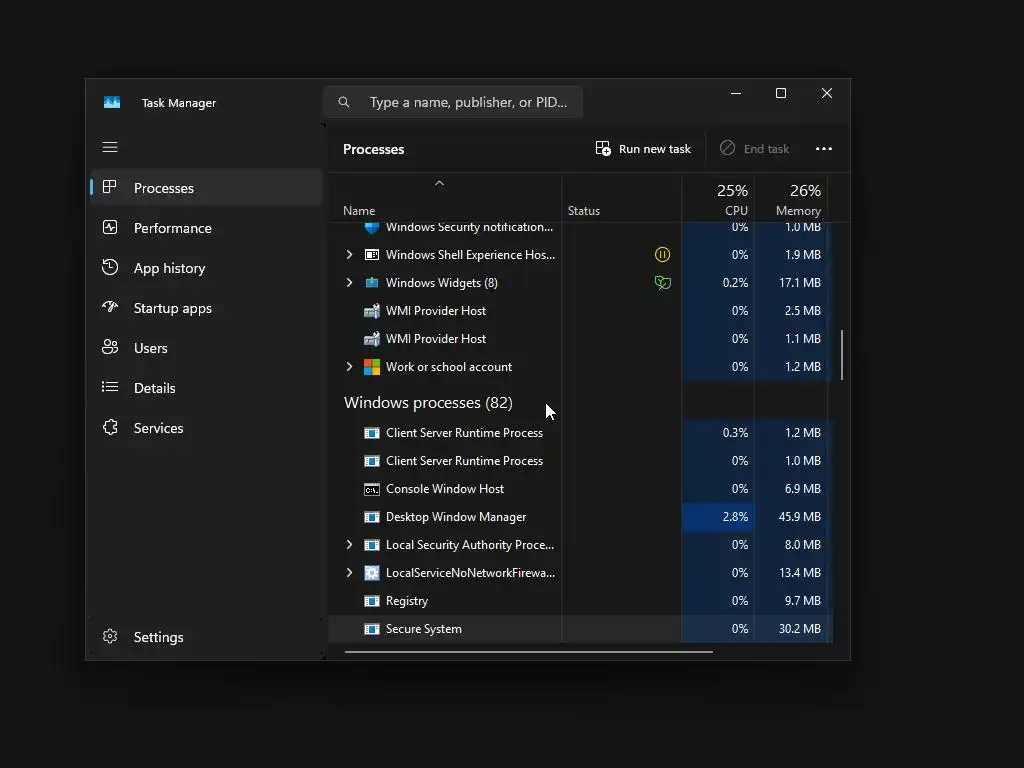Select the second WMI Provider Host name
Viewport: 1024px width, 768px height.
(x=436, y=339)
